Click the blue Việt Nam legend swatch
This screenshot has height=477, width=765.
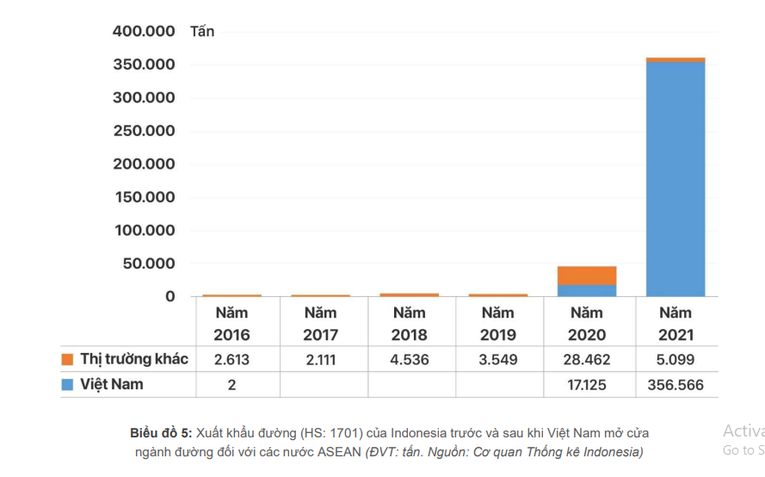tap(67, 384)
